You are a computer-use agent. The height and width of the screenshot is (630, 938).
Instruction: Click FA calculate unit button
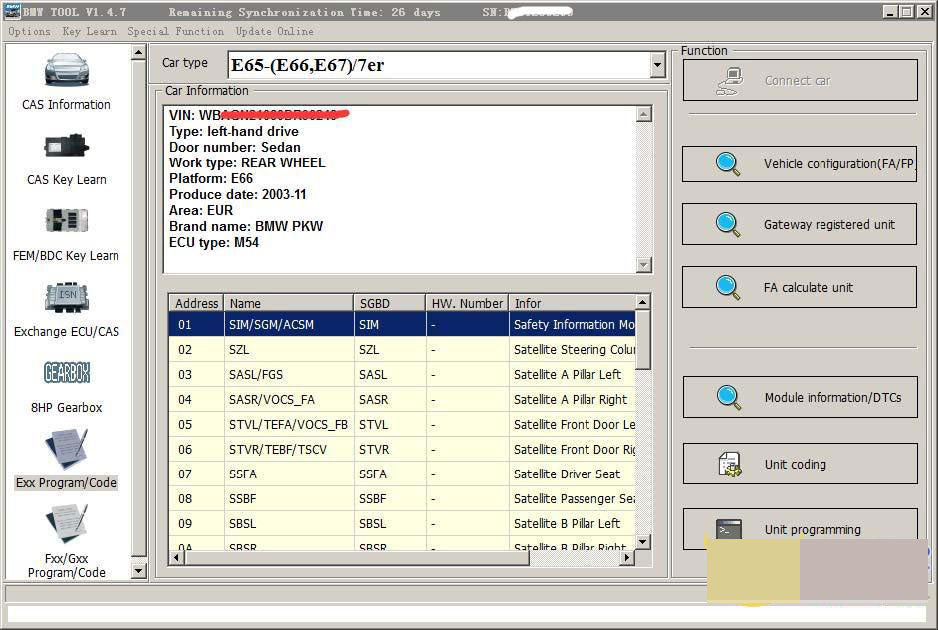click(799, 287)
